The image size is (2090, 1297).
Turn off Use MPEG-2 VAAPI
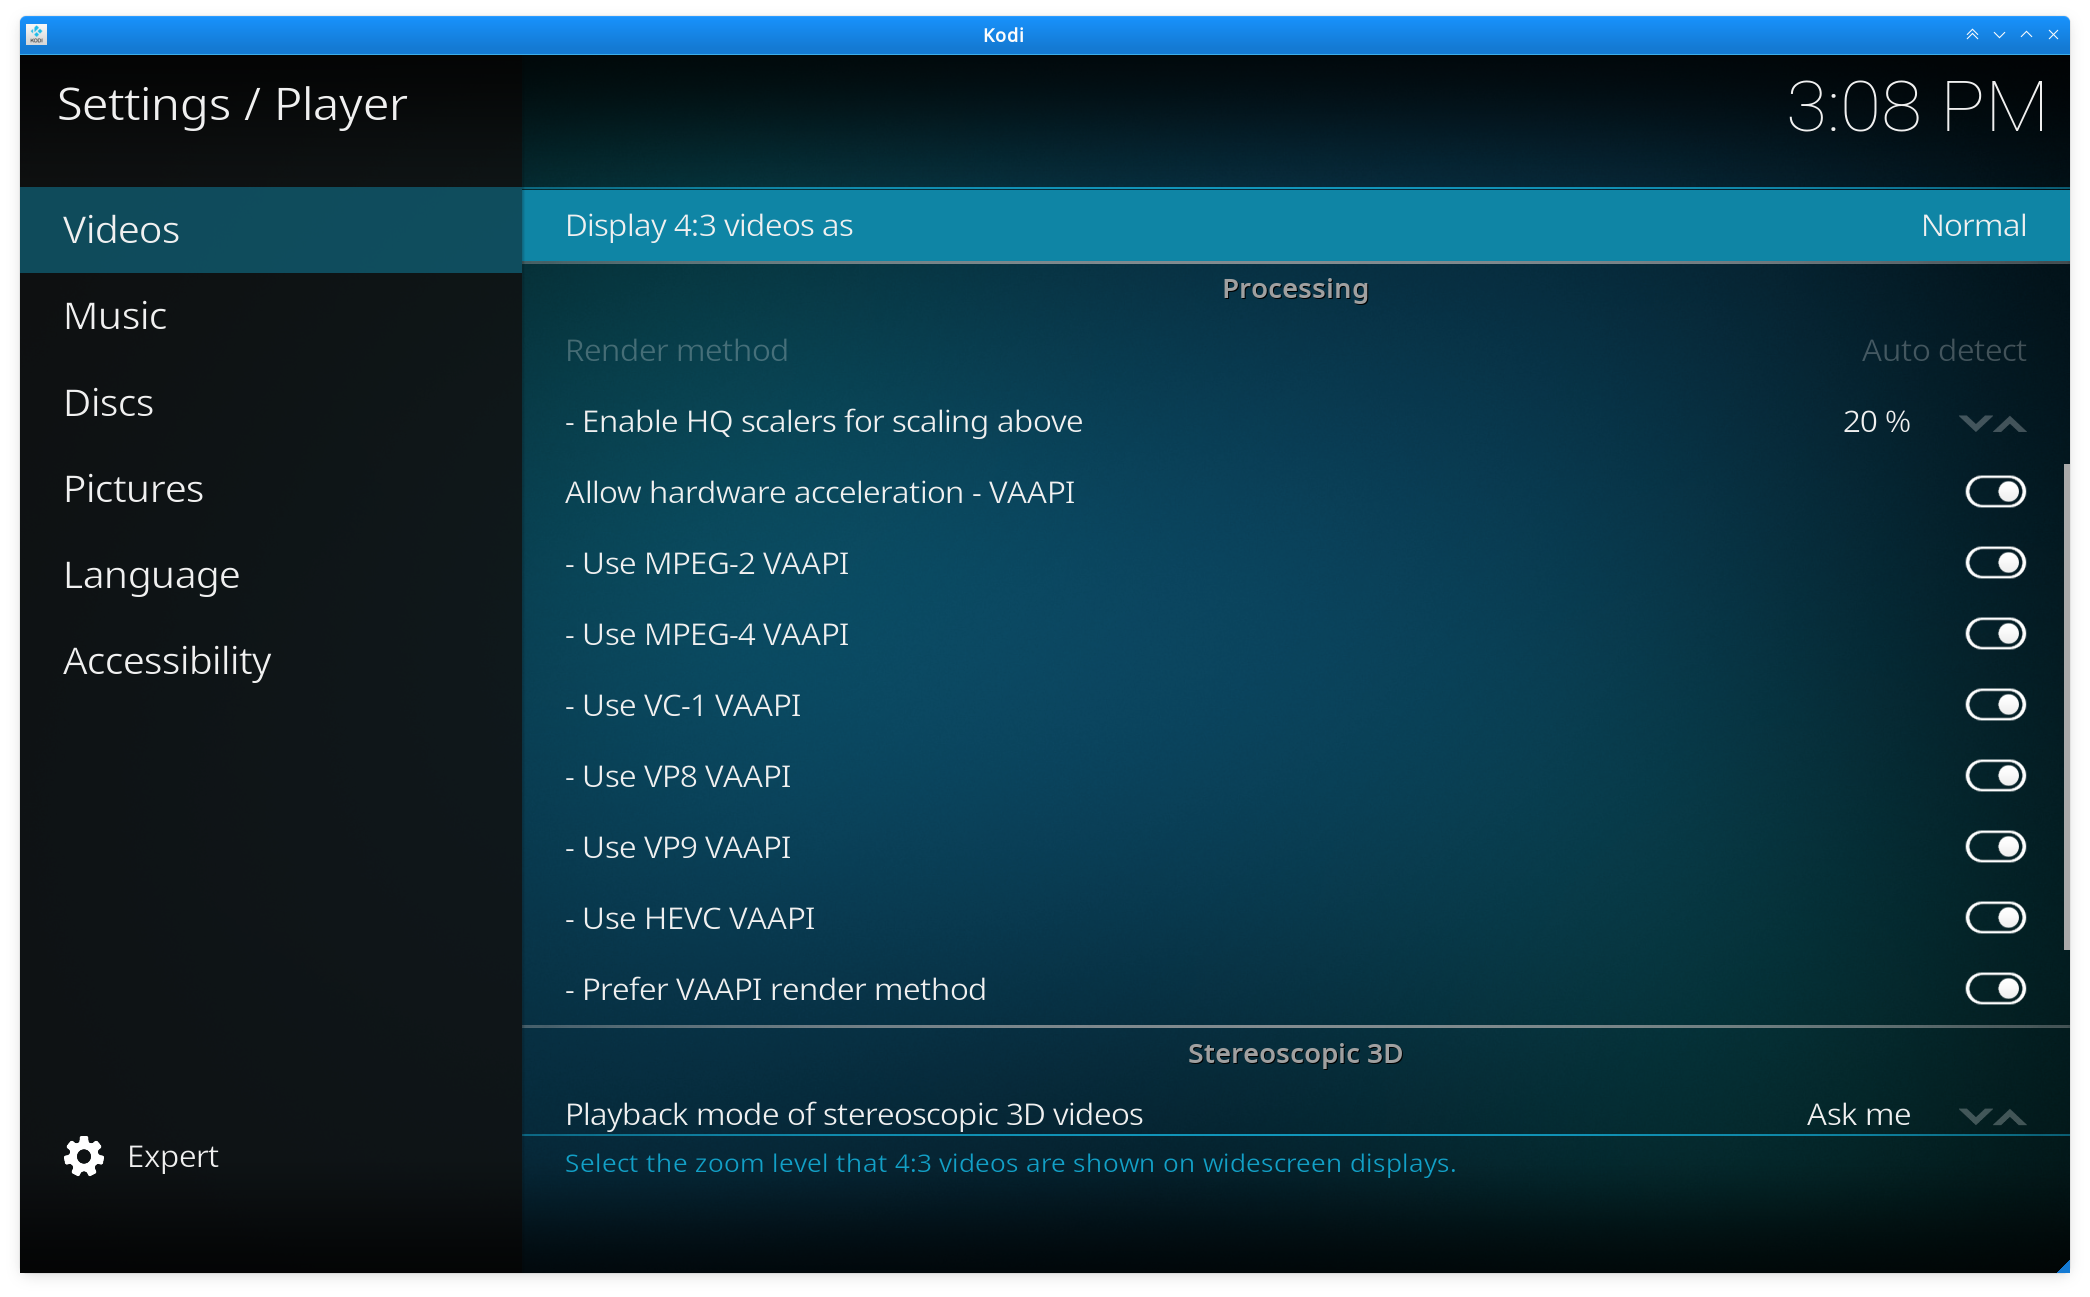[1996, 562]
